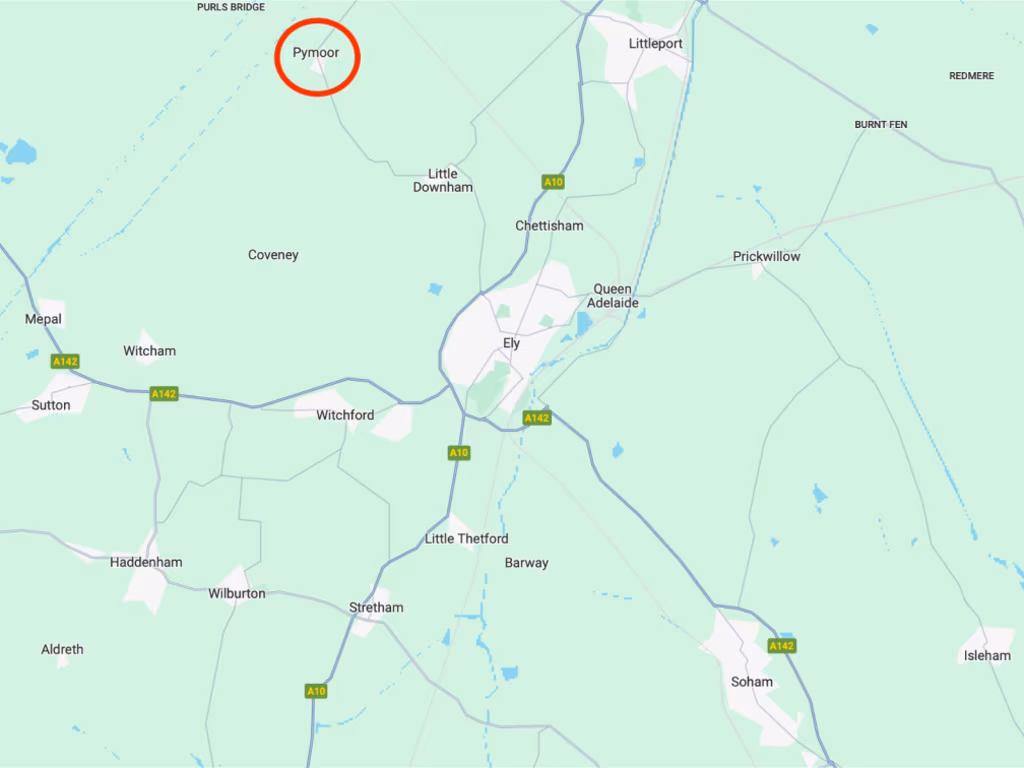
Task: Click the Ely city label
Action: pyautogui.click(x=511, y=343)
